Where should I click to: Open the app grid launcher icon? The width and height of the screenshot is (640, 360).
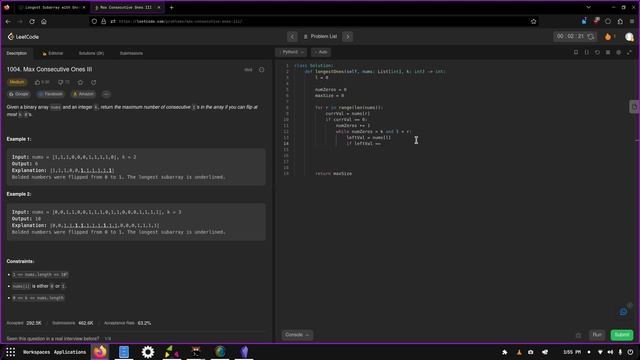click(x=11, y=352)
